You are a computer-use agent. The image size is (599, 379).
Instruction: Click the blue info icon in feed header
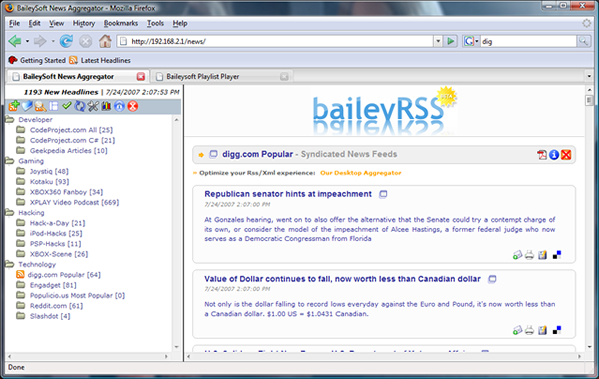(554, 155)
